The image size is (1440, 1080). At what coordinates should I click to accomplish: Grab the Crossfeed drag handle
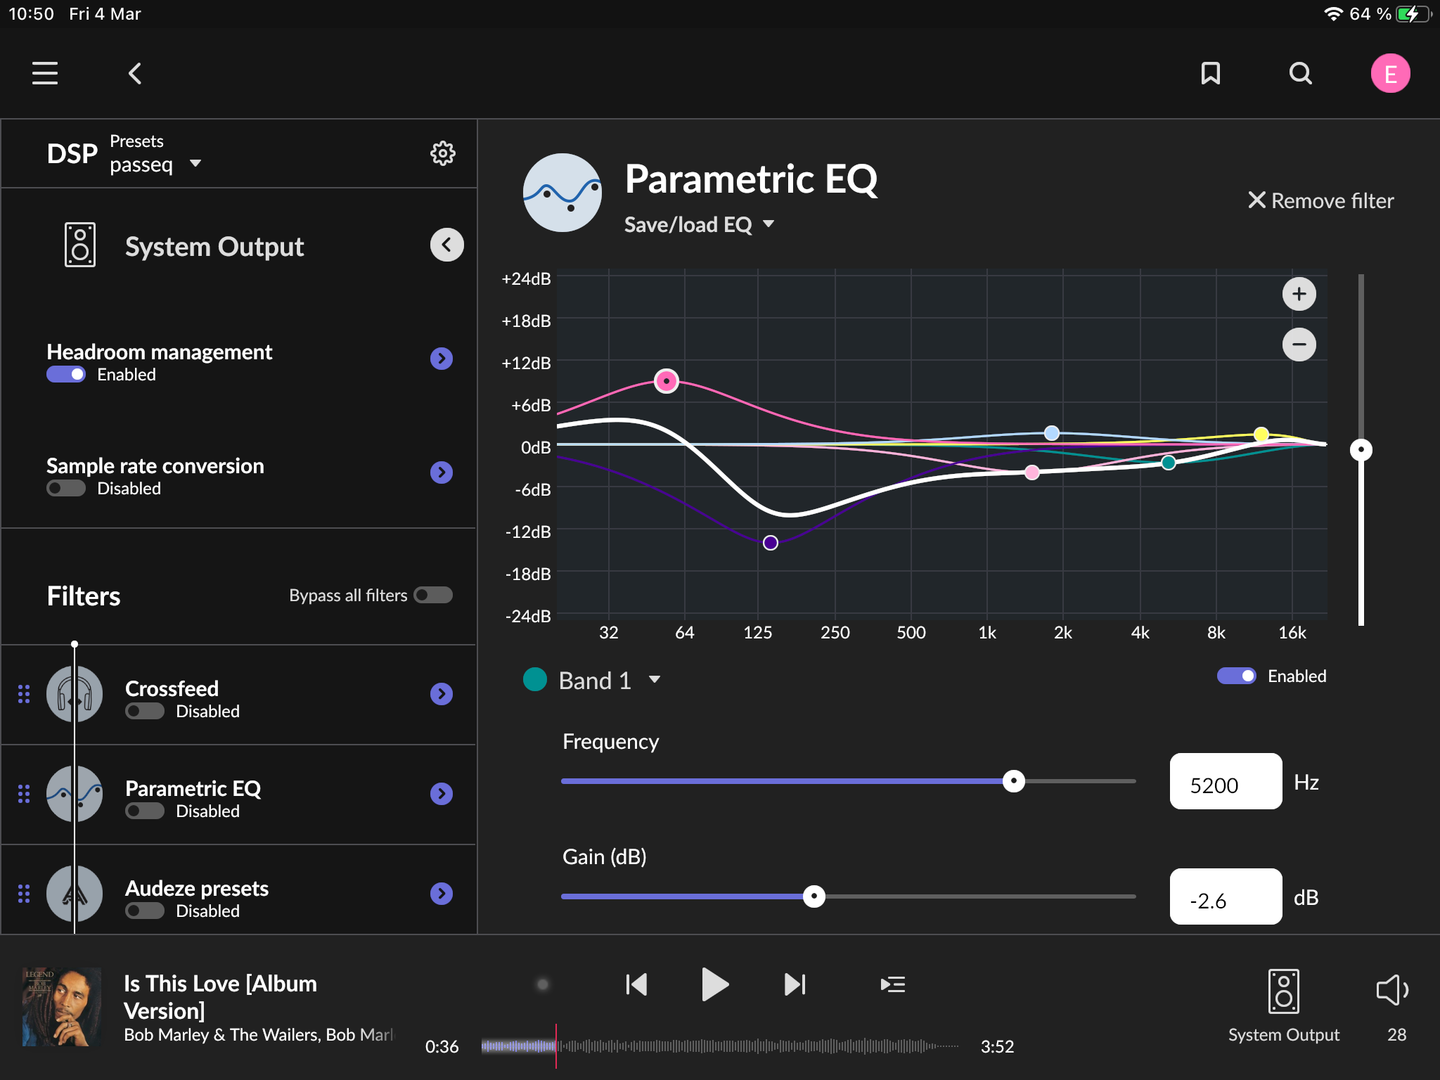[24, 694]
